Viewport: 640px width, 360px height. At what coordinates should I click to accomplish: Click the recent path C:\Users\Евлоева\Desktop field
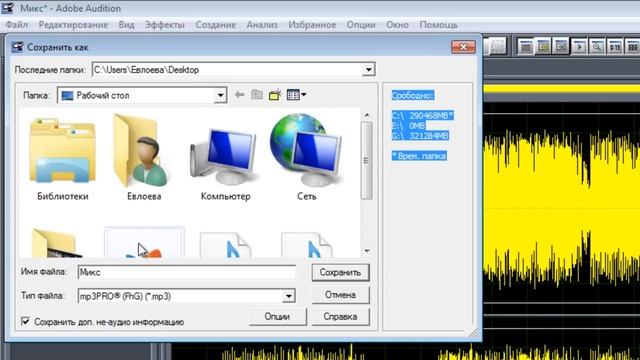[233, 69]
